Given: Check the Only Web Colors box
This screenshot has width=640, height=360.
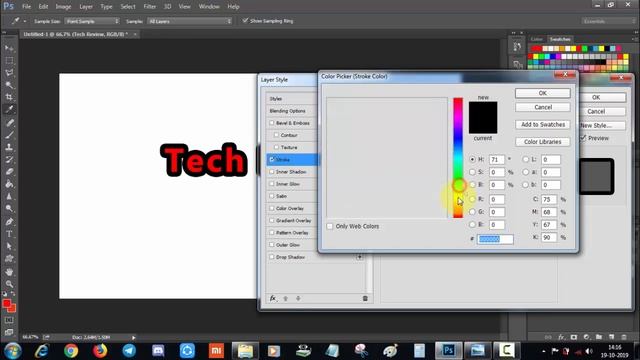Looking at the screenshot, I should [x=330, y=226].
